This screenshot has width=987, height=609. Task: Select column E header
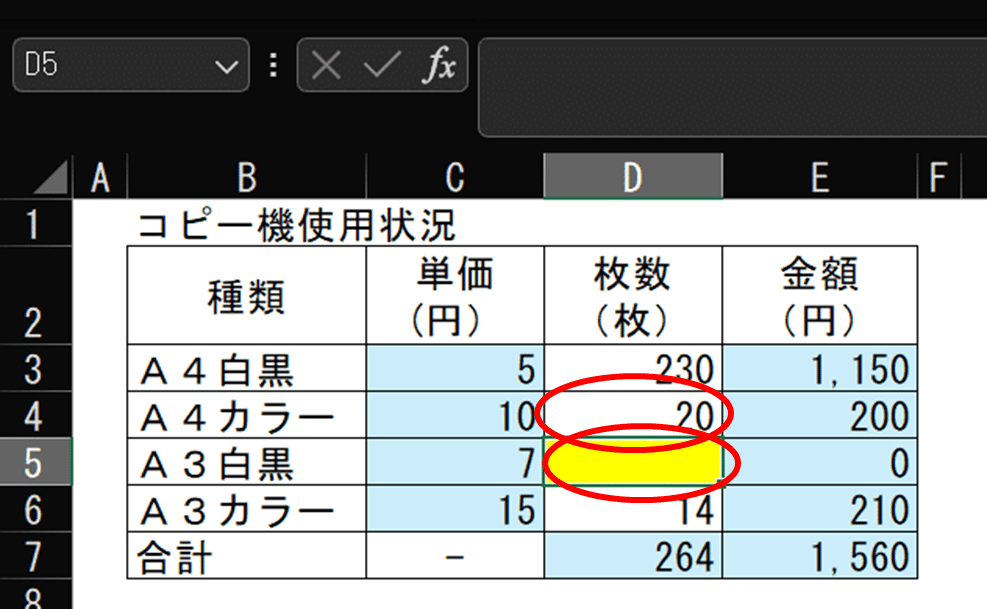(x=820, y=178)
